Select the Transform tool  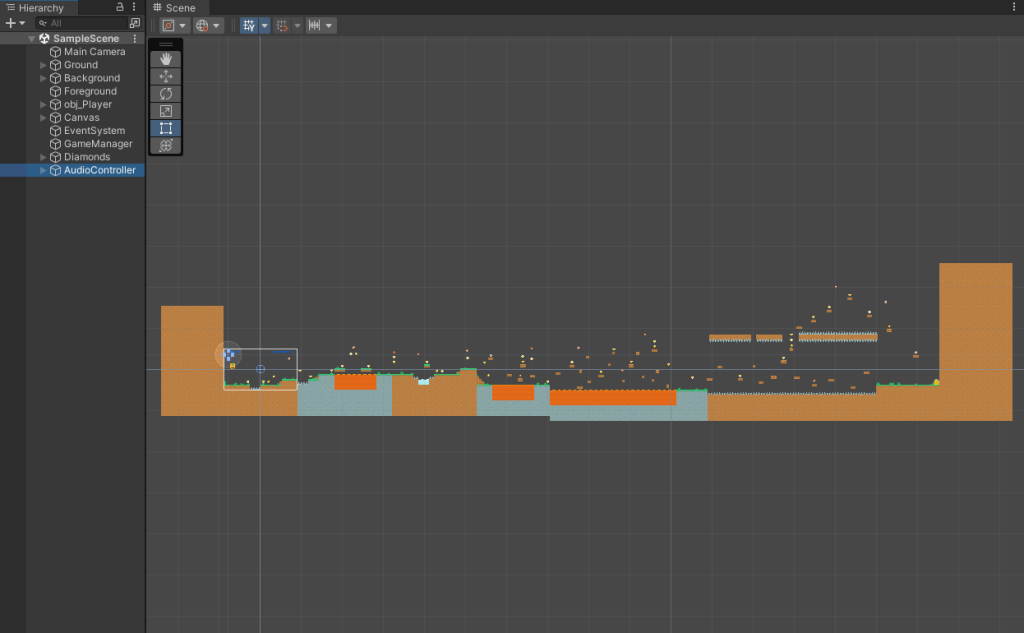[166, 145]
